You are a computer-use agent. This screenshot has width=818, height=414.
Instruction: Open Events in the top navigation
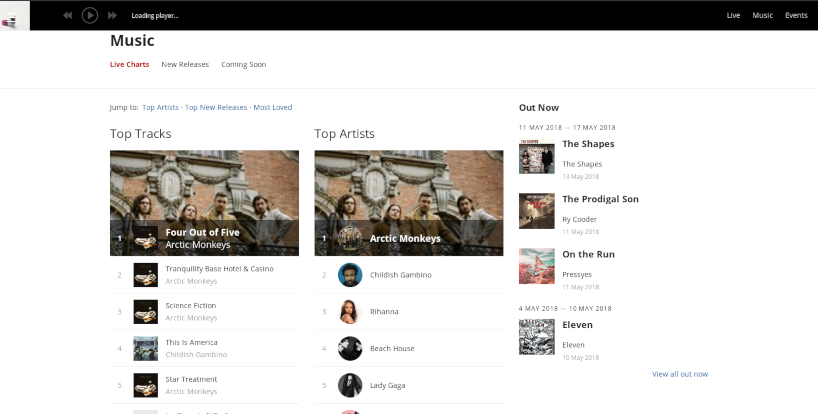(x=796, y=15)
